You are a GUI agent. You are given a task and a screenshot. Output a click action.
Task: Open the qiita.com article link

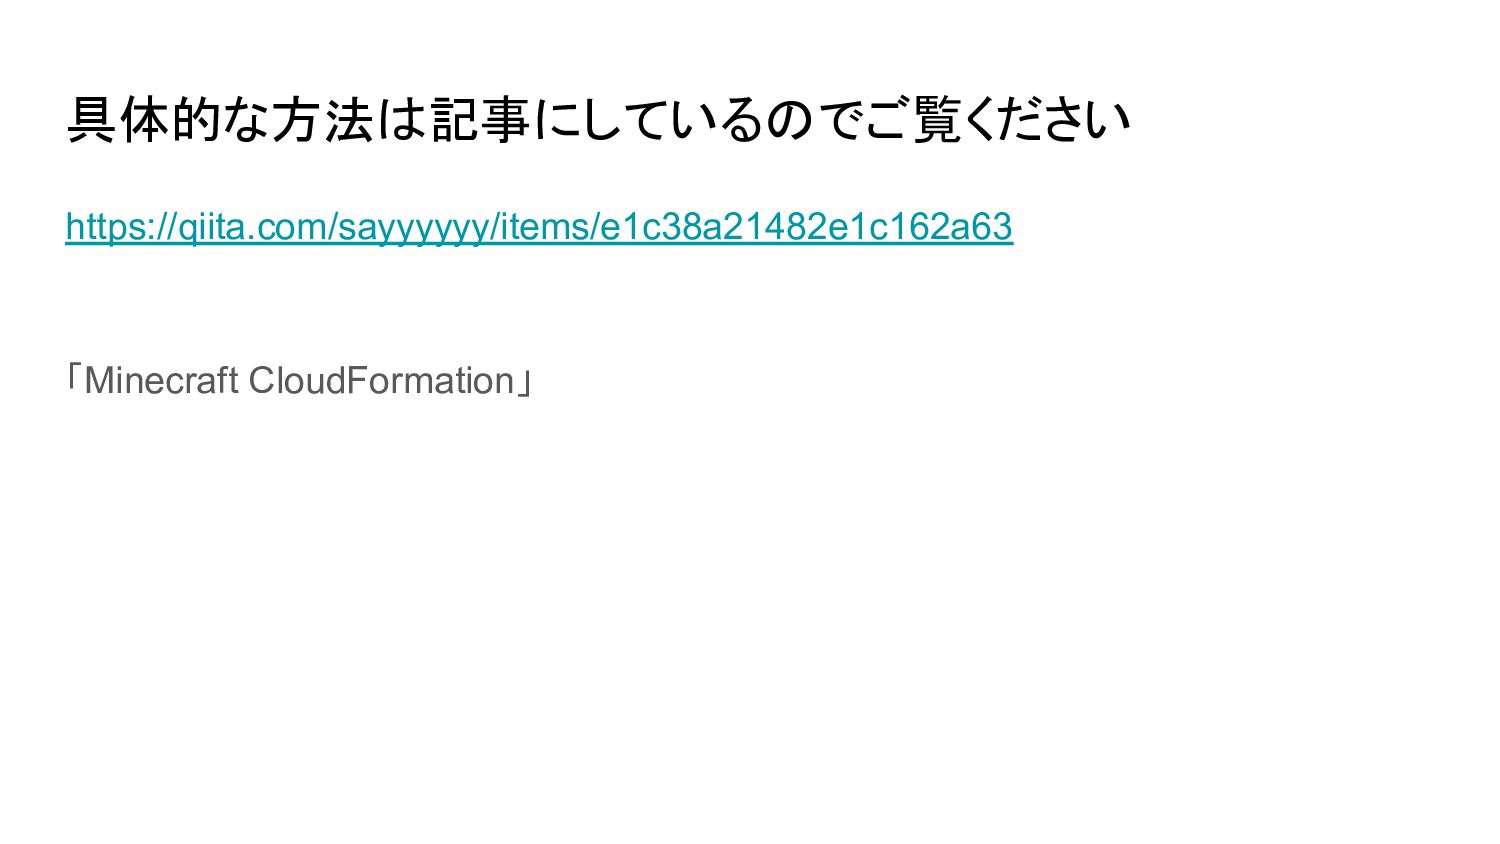click(x=539, y=227)
